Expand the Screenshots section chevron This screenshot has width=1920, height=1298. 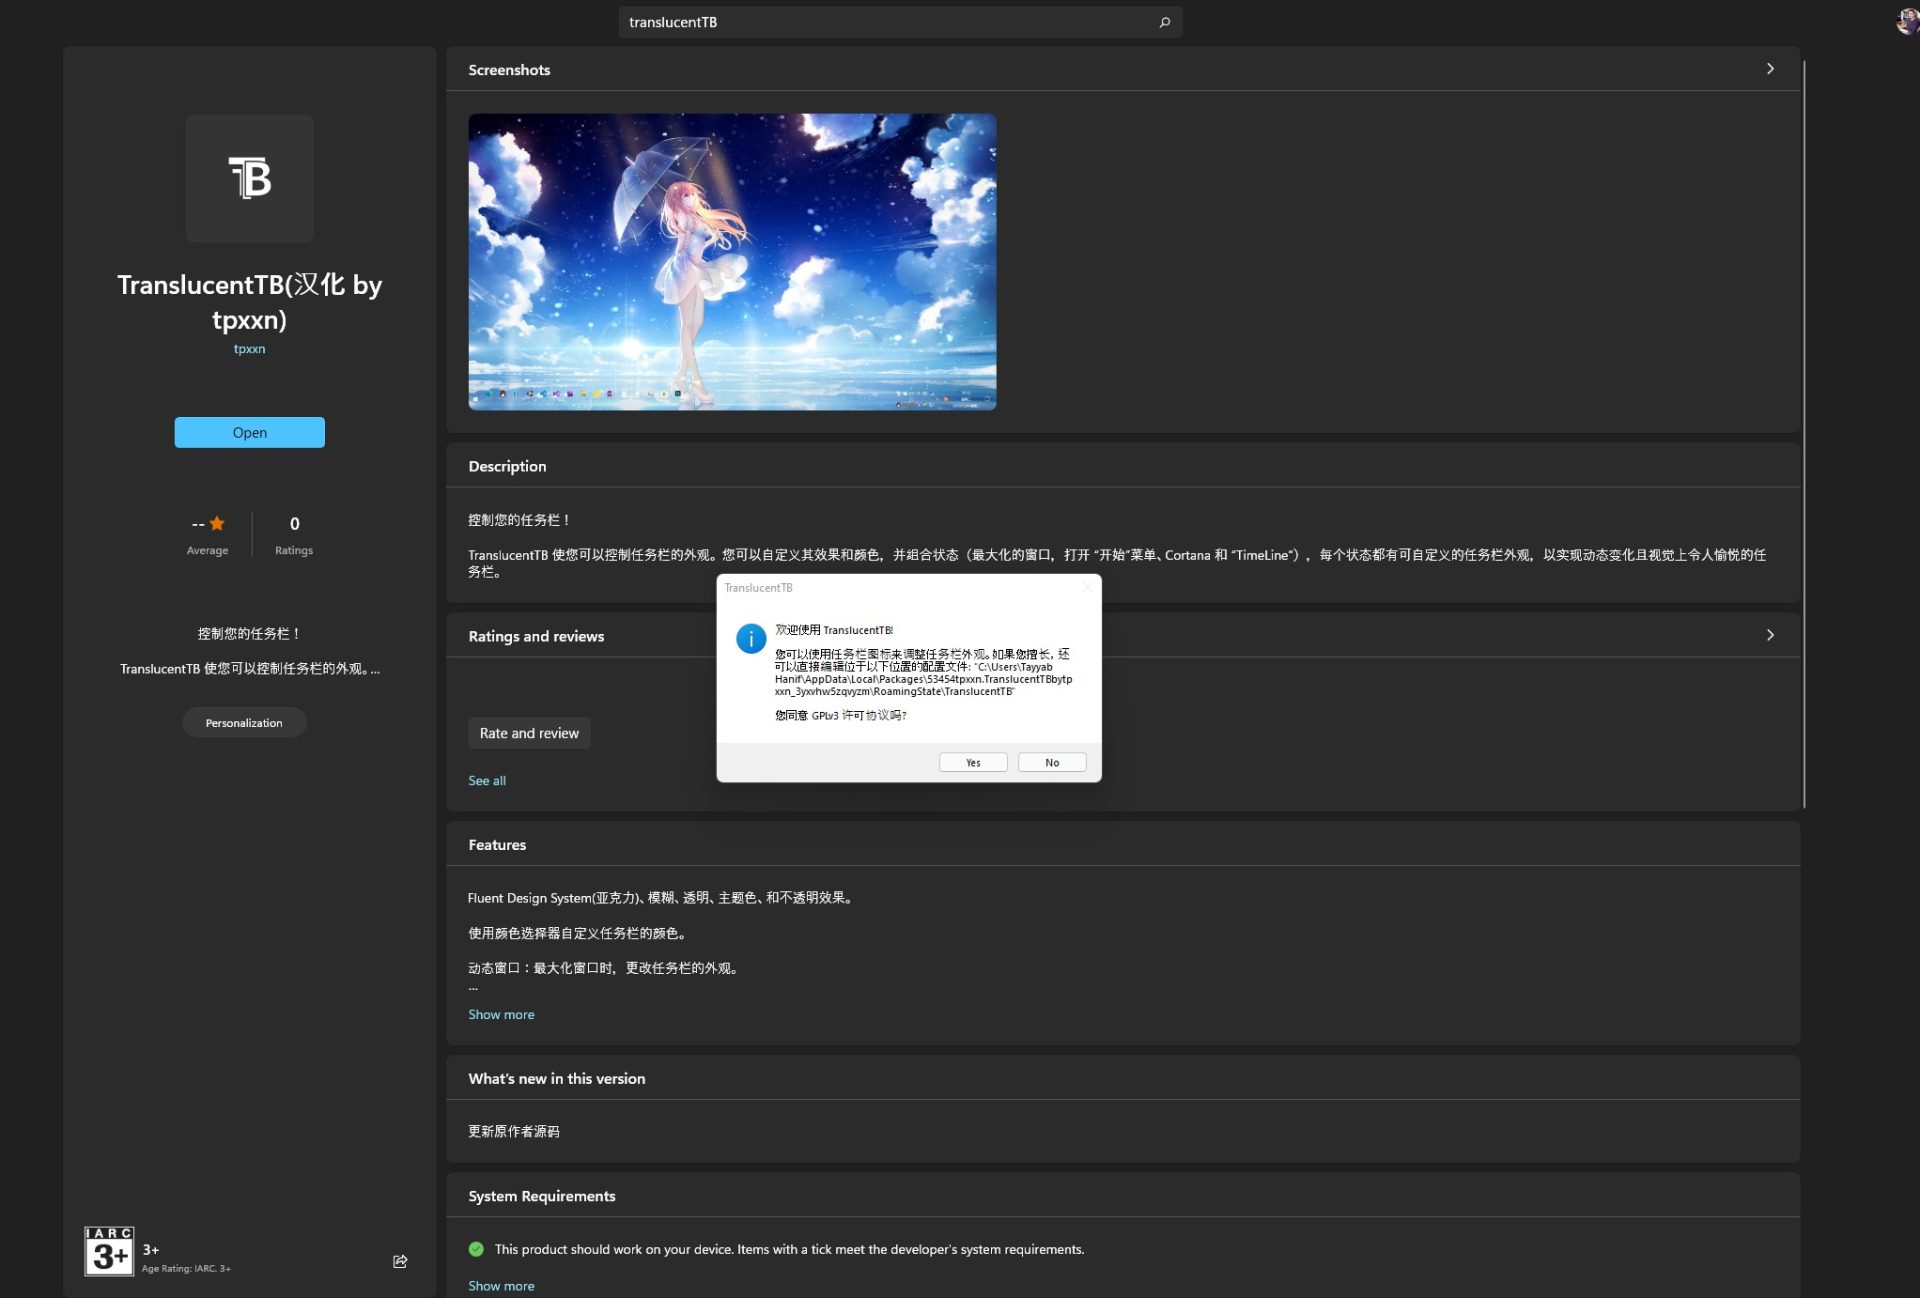click(1770, 69)
